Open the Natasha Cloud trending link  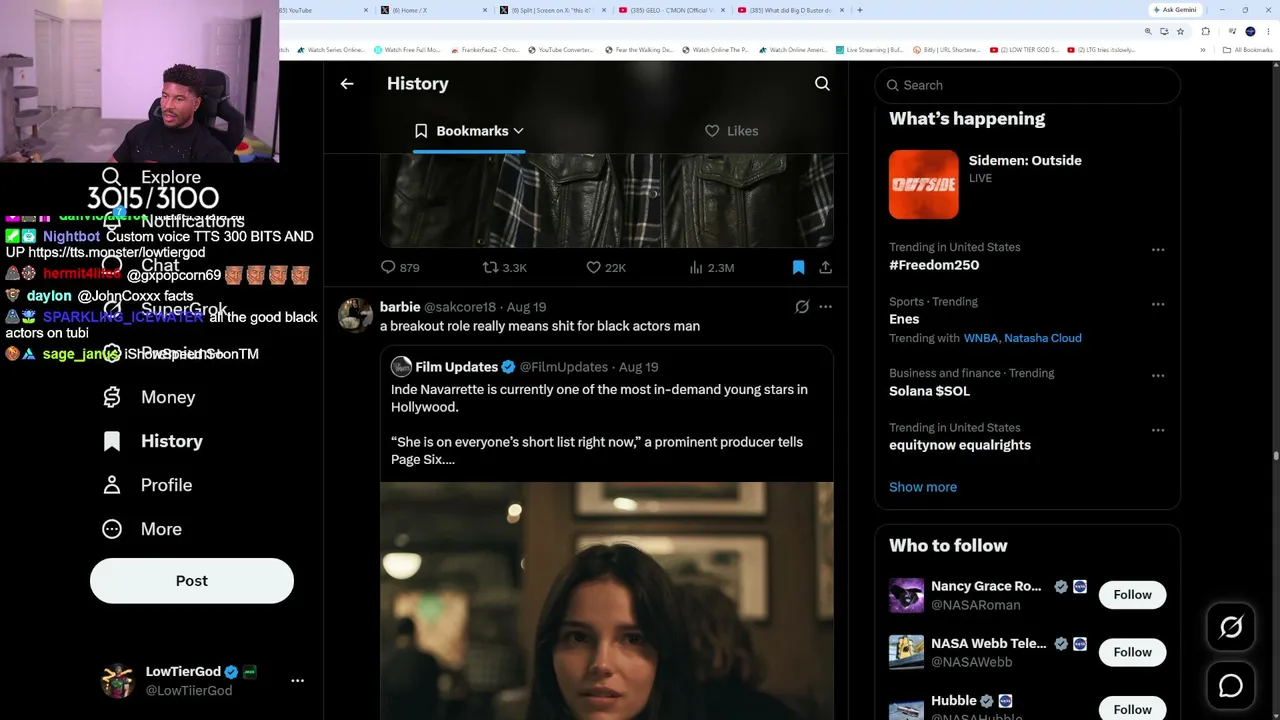pos(1043,338)
